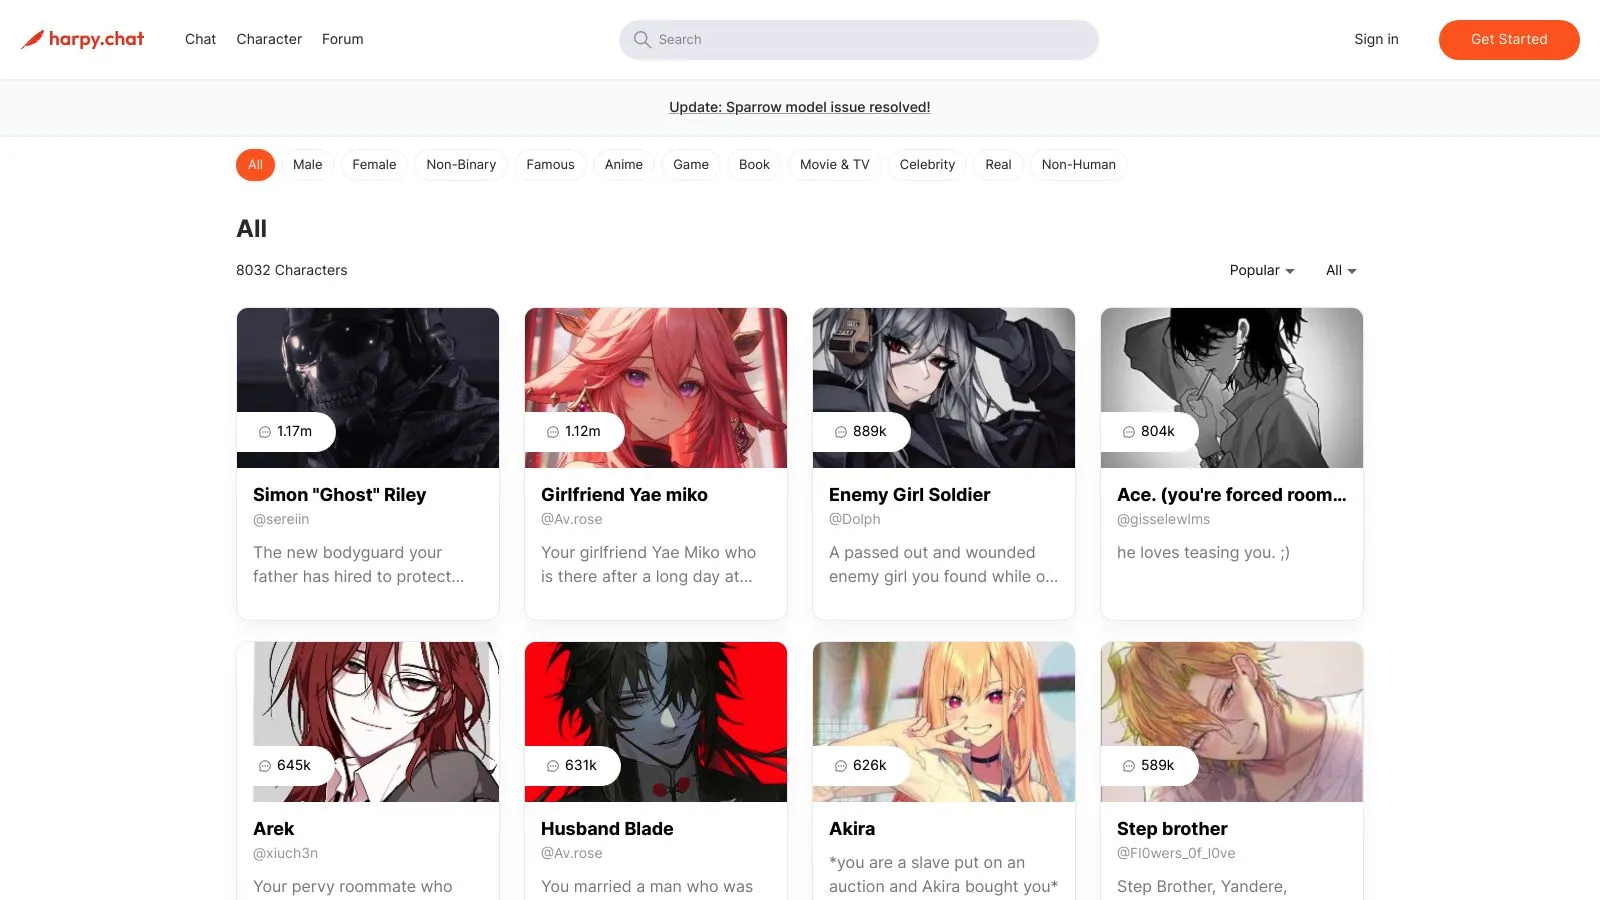The image size is (1600, 900).
Task: Click the Step brother card title
Action: [x=1172, y=829]
